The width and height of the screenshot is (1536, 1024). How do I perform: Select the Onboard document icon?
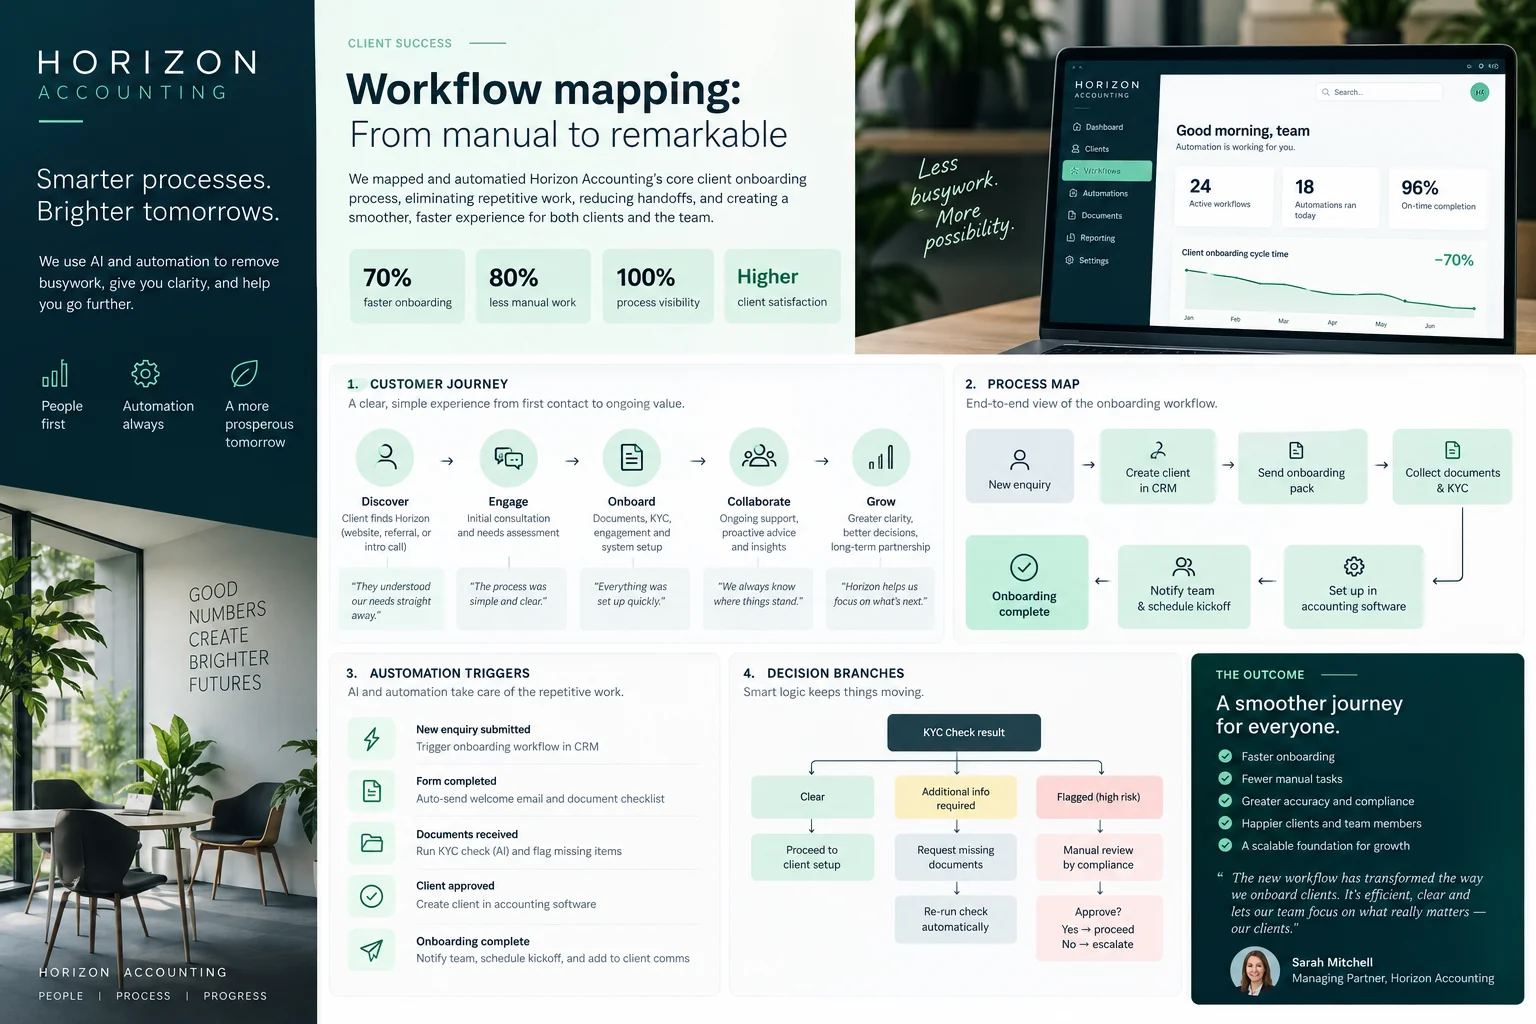click(x=632, y=458)
